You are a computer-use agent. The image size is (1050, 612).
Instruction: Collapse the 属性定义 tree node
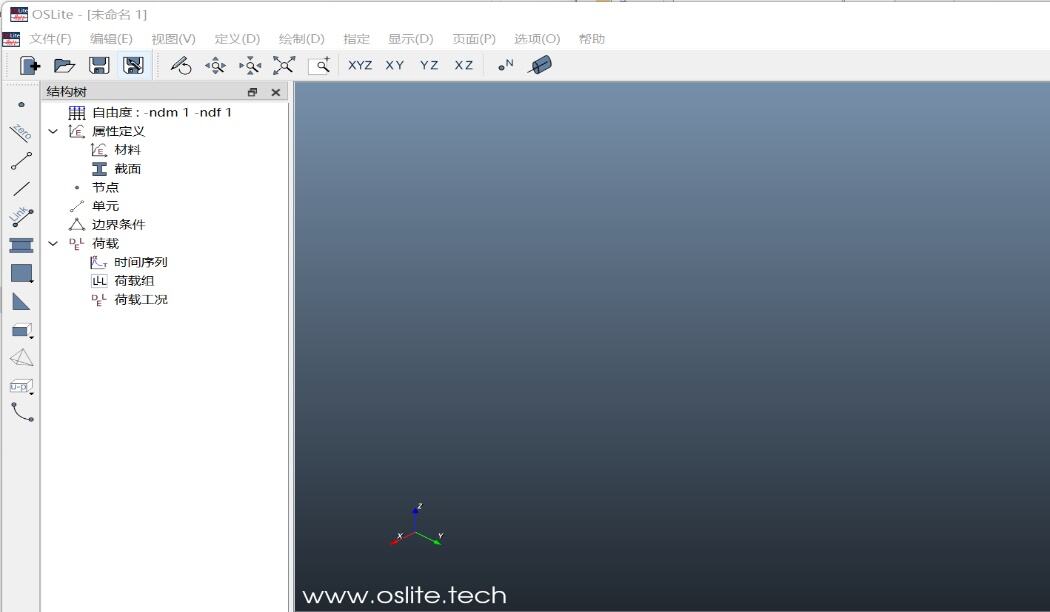coord(53,131)
